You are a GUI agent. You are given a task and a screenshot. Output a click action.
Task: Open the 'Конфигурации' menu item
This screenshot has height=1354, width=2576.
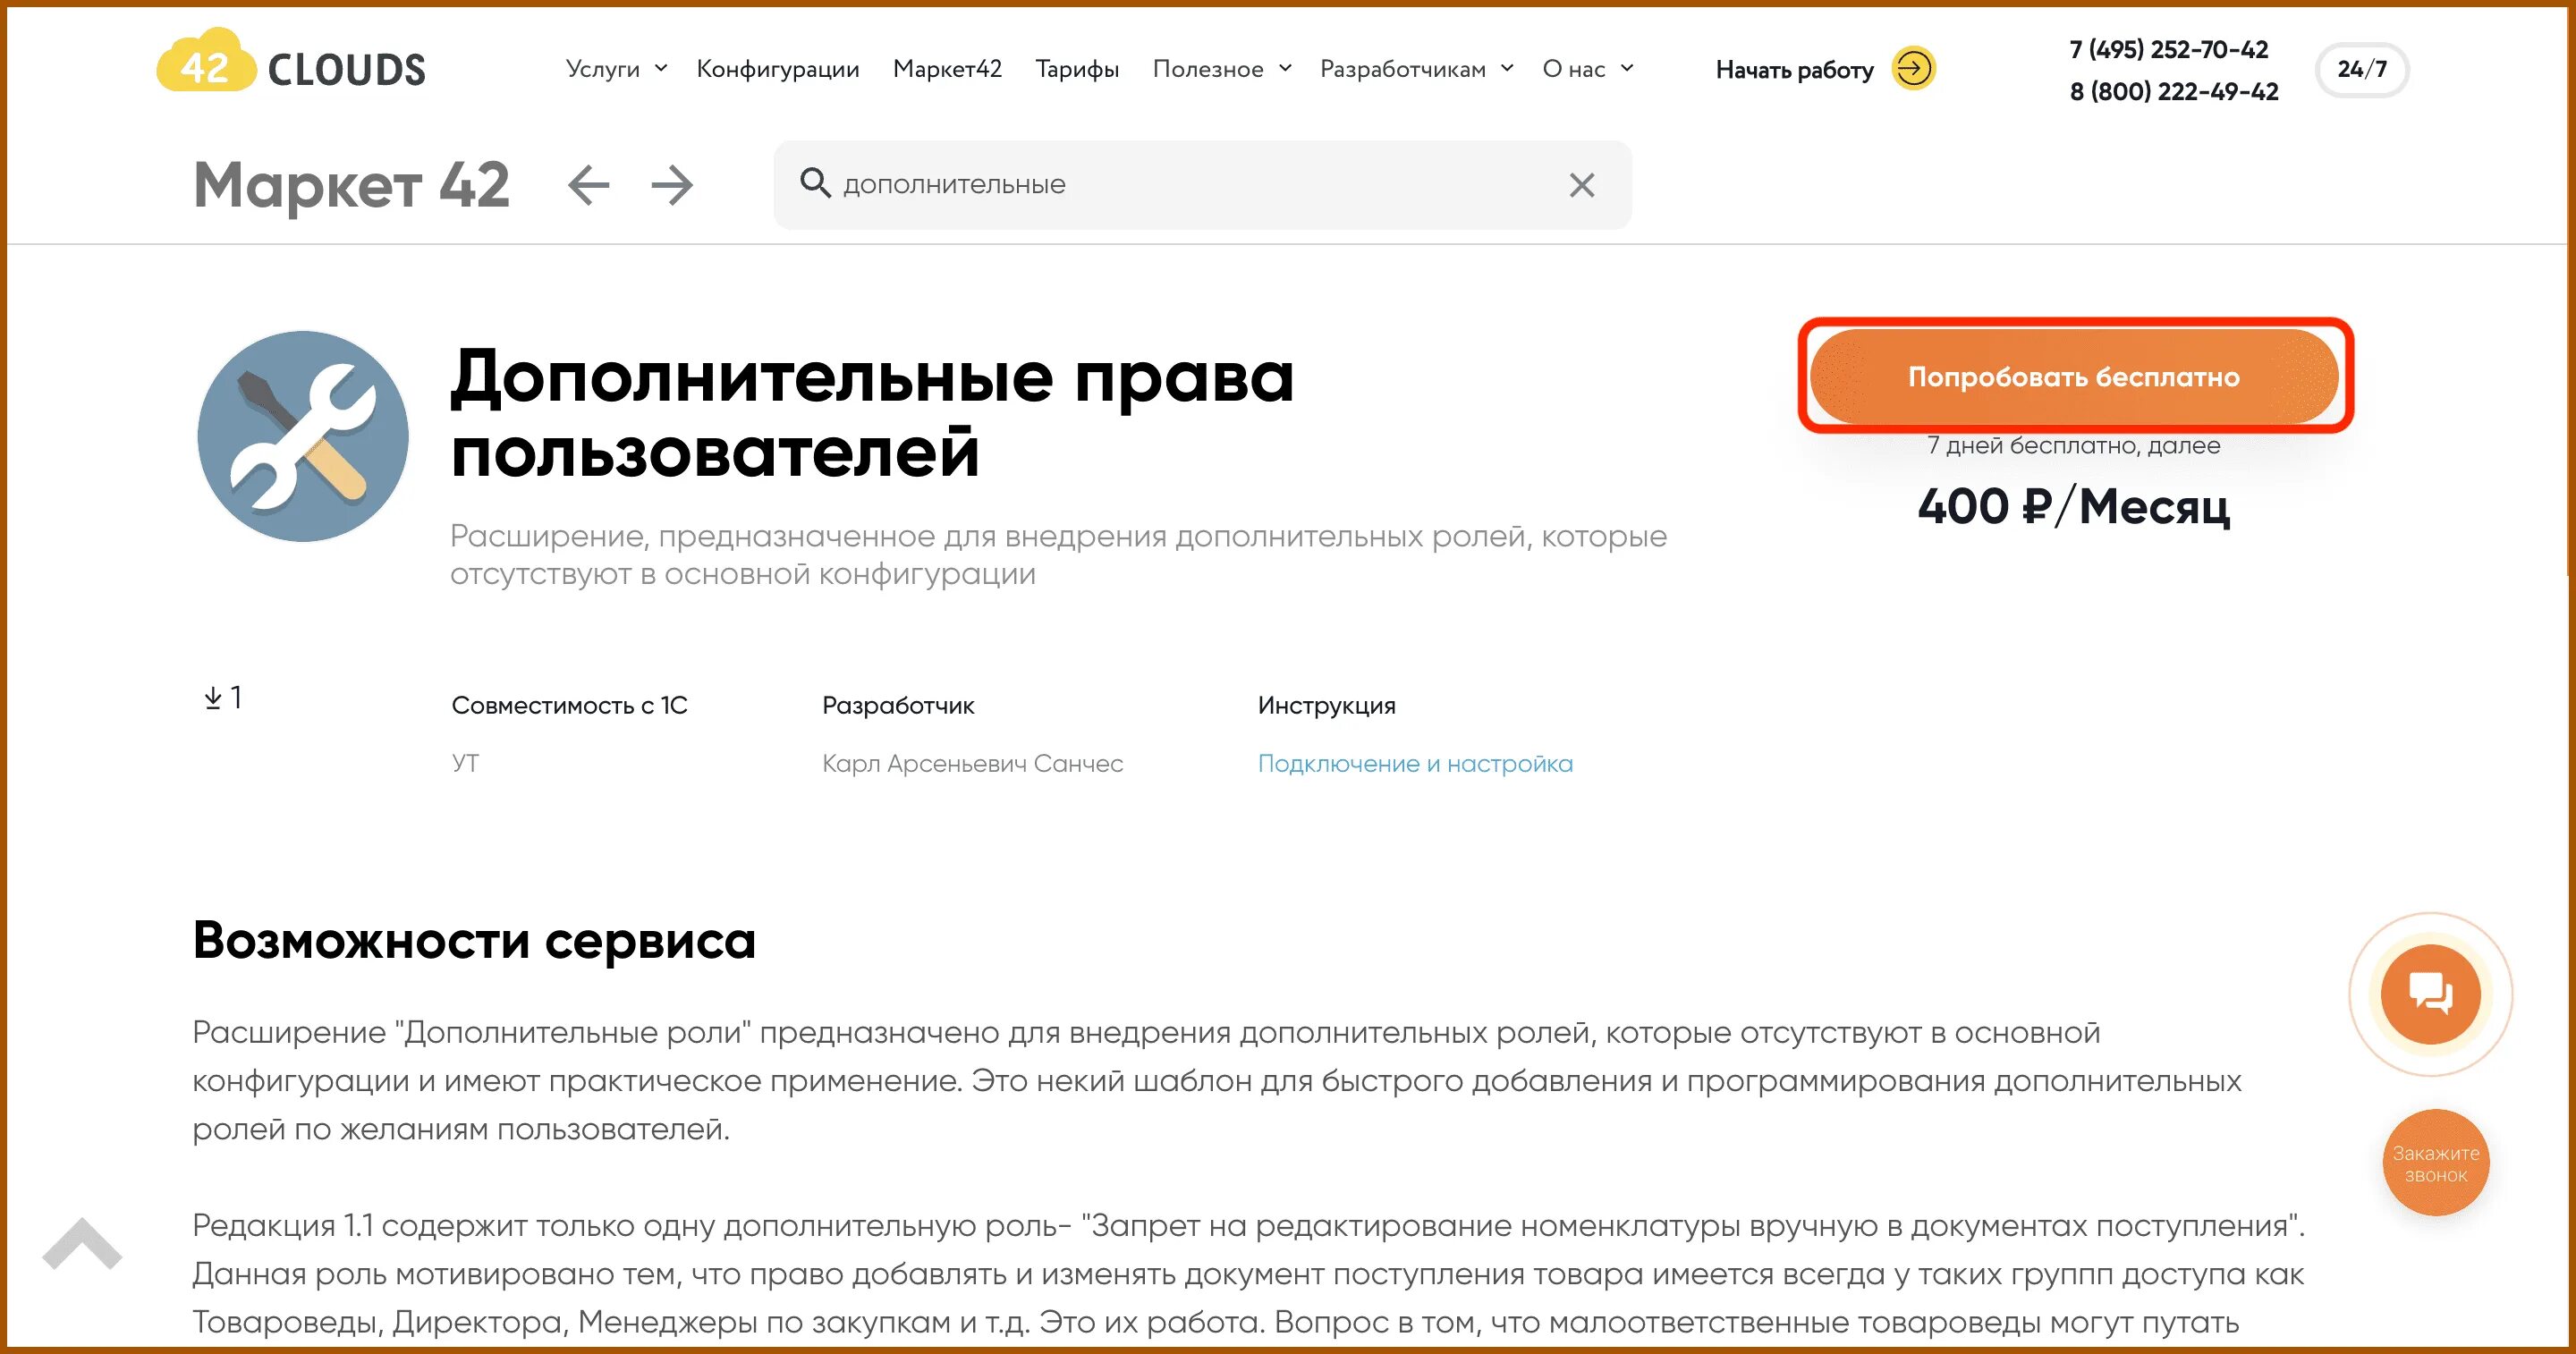pyautogui.click(x=777, y=69)
